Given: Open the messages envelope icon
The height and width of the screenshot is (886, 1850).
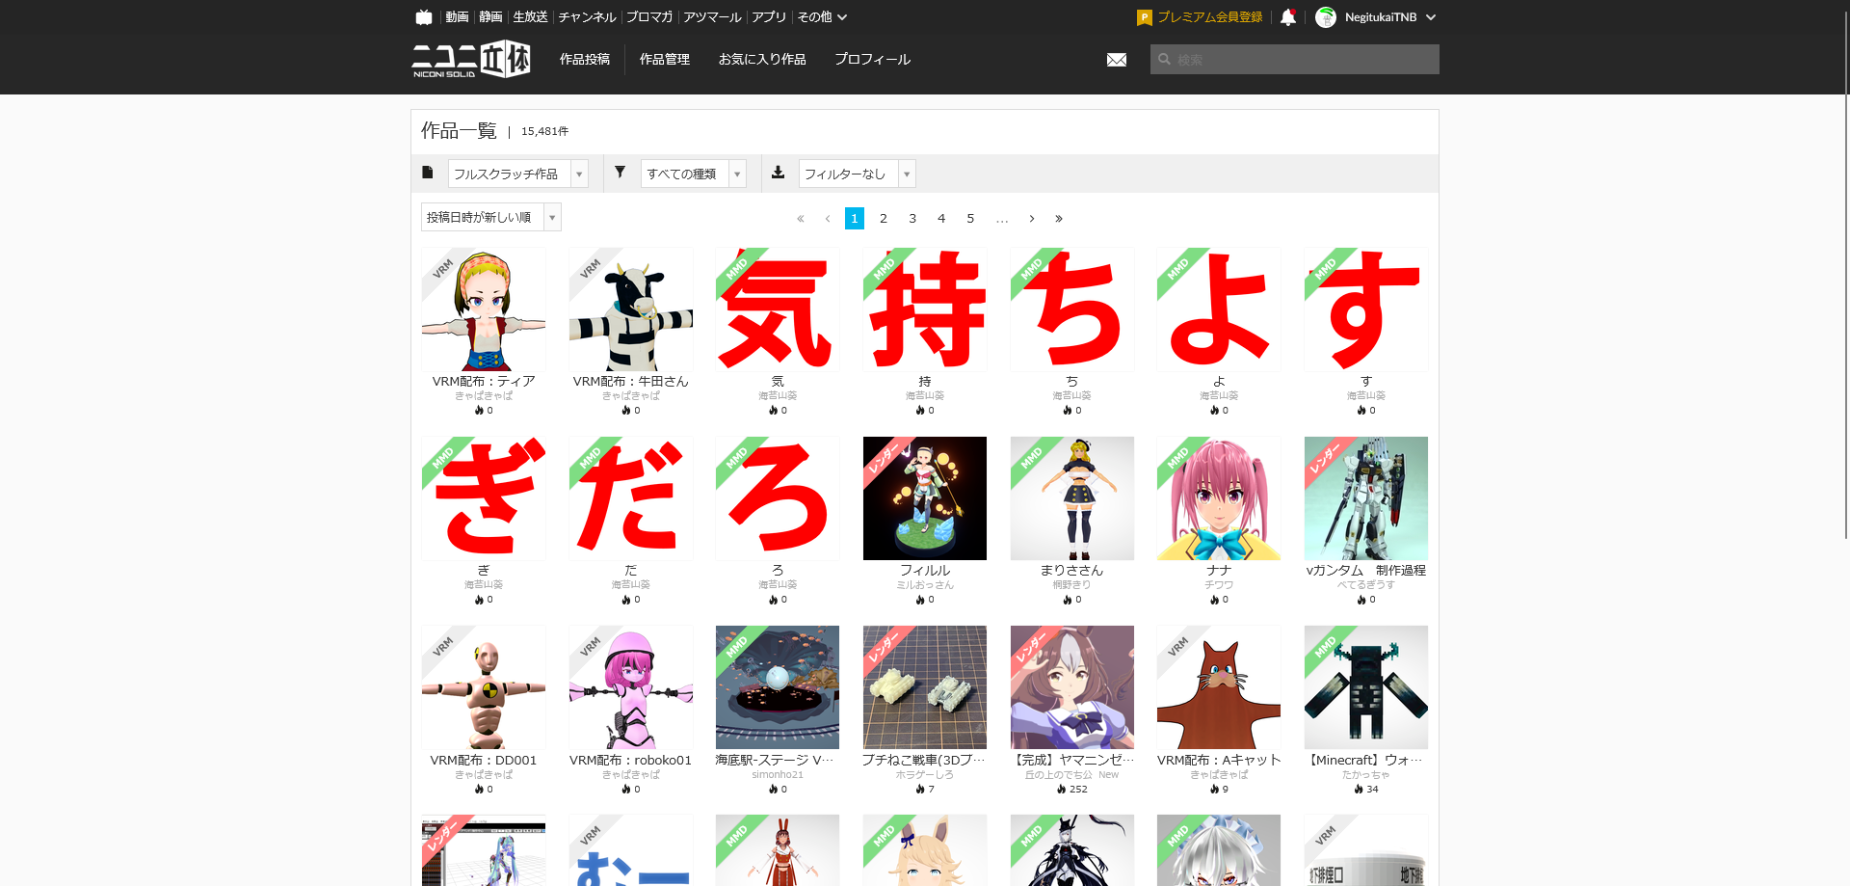Looking at the screenshot, I should click(1117, 60).
